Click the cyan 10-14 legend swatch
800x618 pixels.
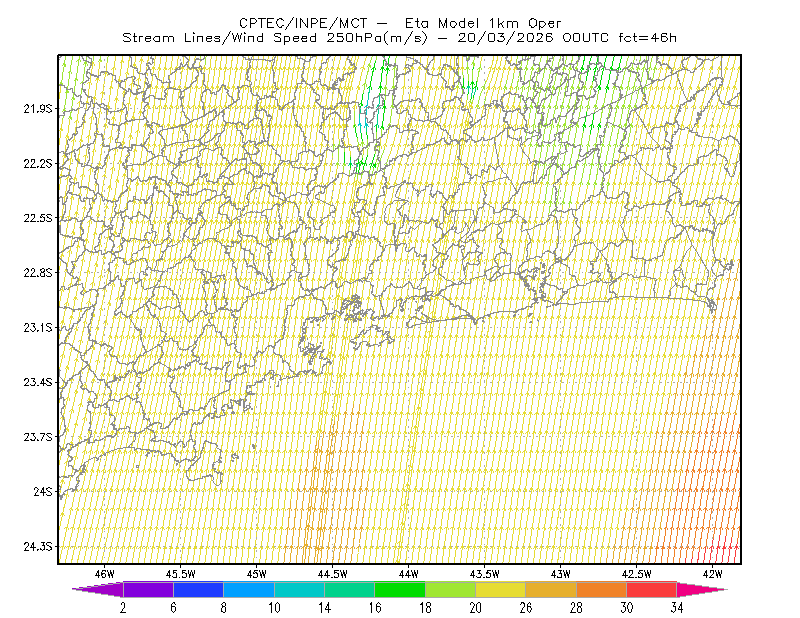point(299,589)
